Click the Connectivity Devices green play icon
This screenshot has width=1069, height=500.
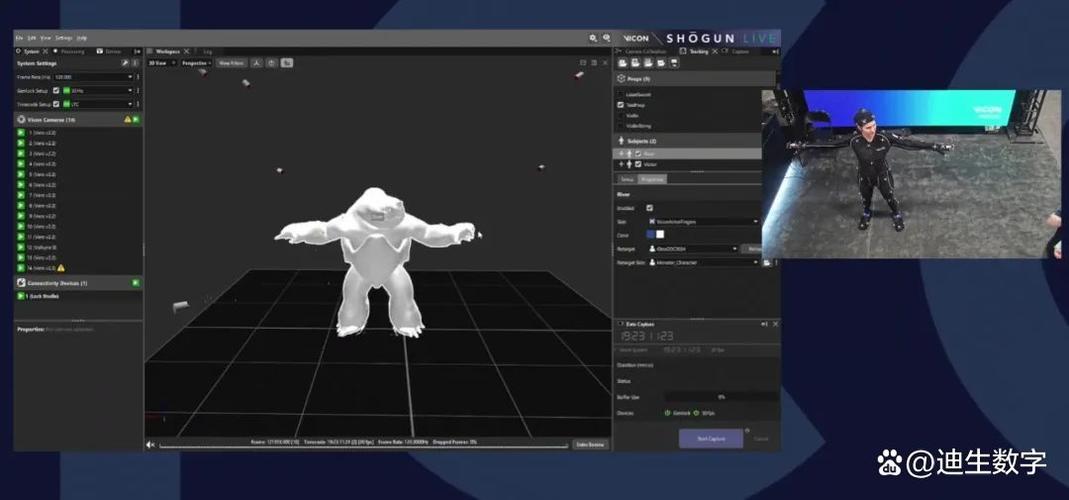(x=136, y=282)
